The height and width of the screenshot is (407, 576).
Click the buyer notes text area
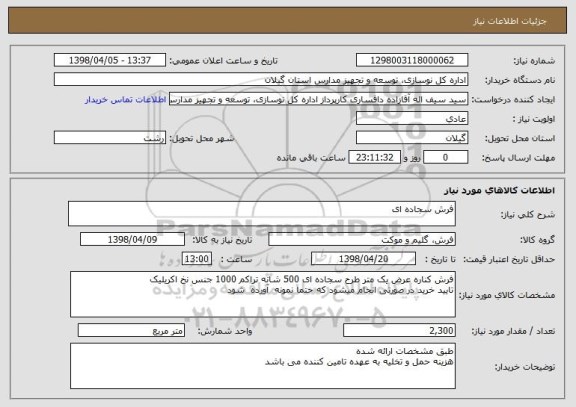click(263, 366)
